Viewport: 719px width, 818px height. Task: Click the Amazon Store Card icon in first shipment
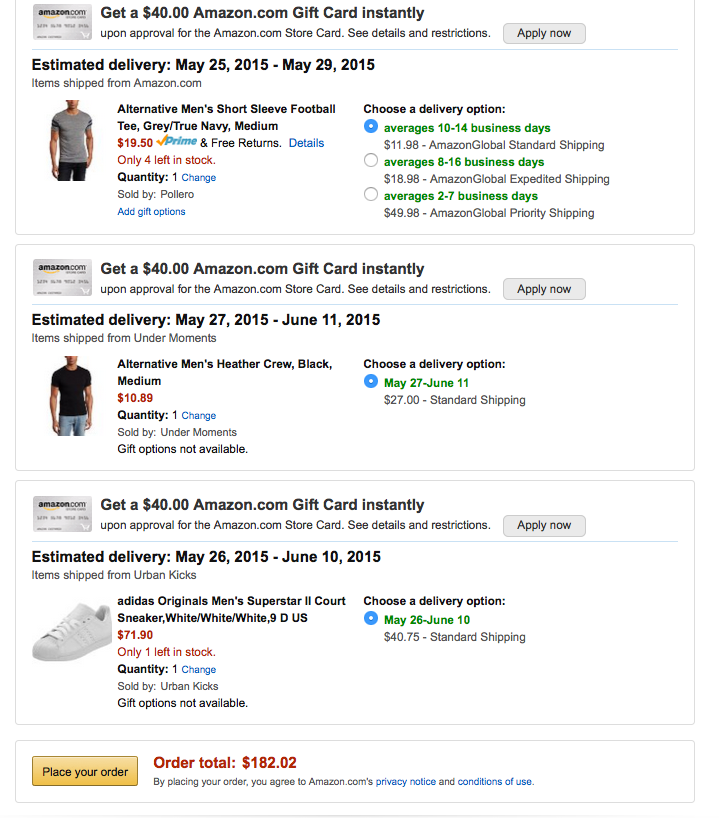tap(63, 22)
